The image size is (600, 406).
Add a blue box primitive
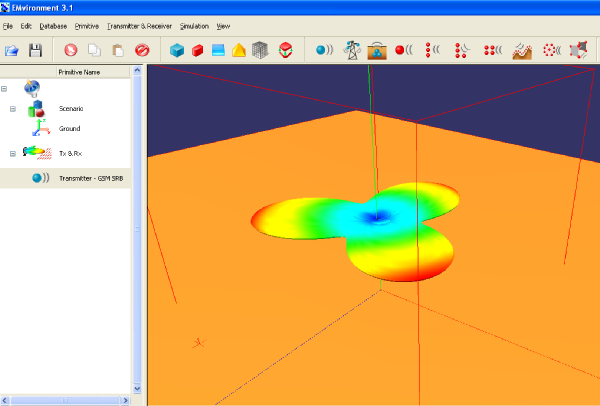point(177,49)
